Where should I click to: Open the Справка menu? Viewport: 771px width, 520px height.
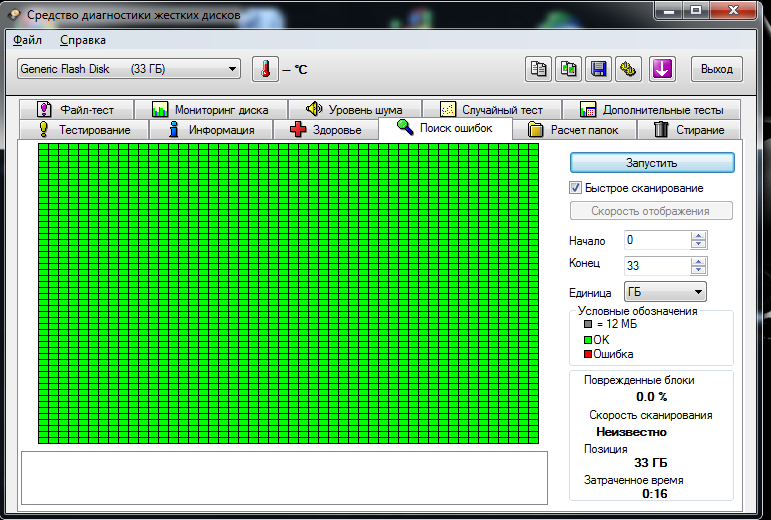tap(83, 40)
